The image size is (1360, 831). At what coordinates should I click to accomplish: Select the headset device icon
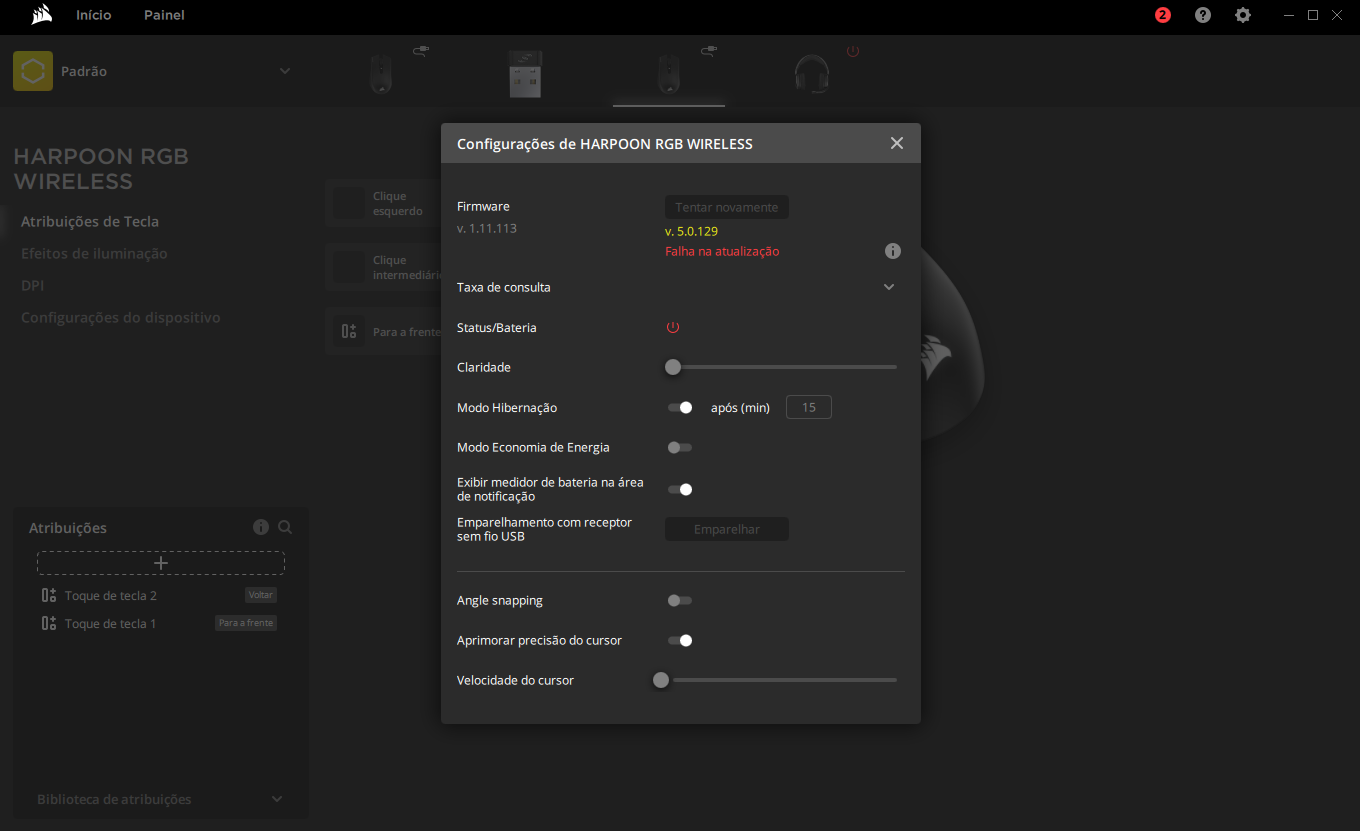point(812,74)
